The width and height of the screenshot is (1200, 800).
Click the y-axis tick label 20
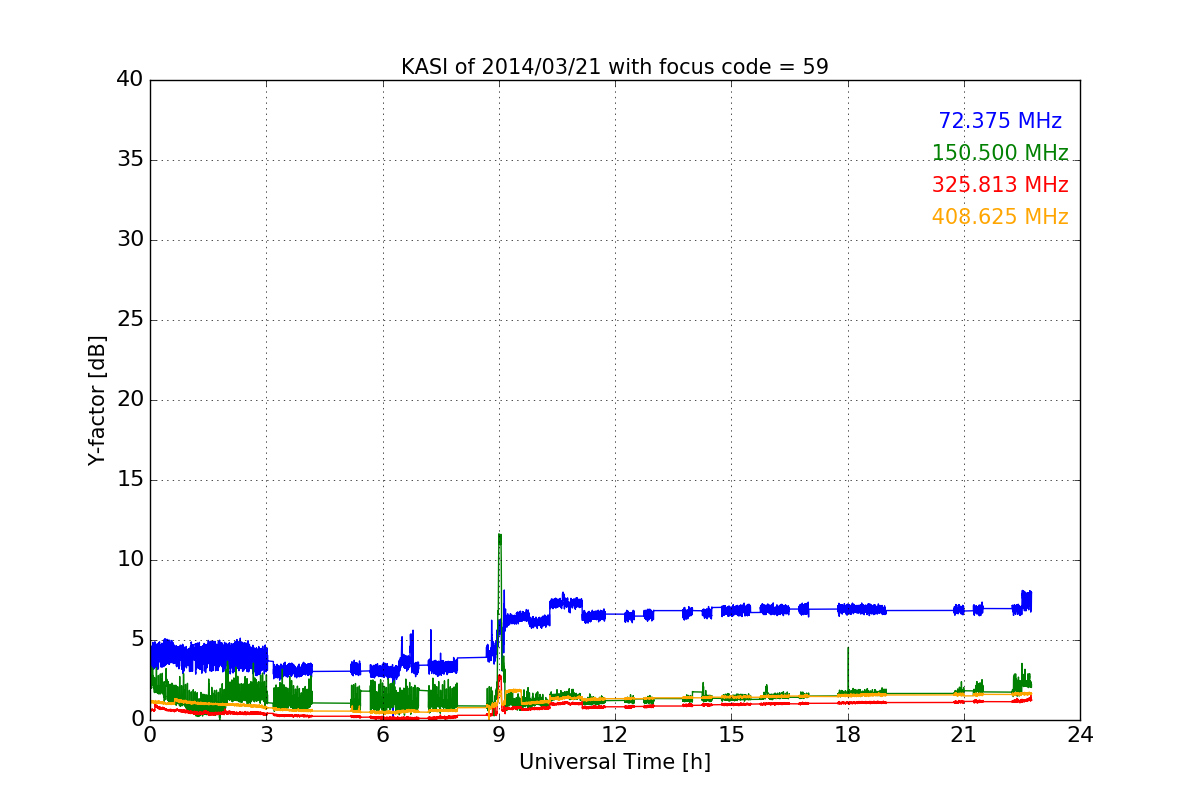pos(130,400)
